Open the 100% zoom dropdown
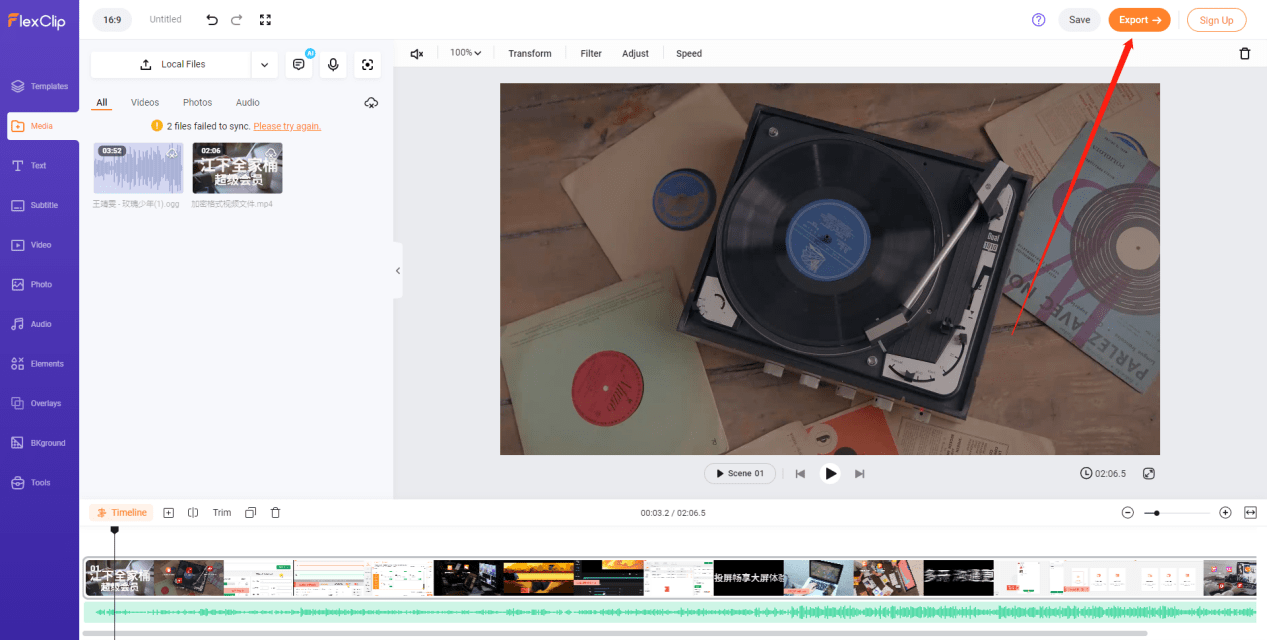 [465, 53]
